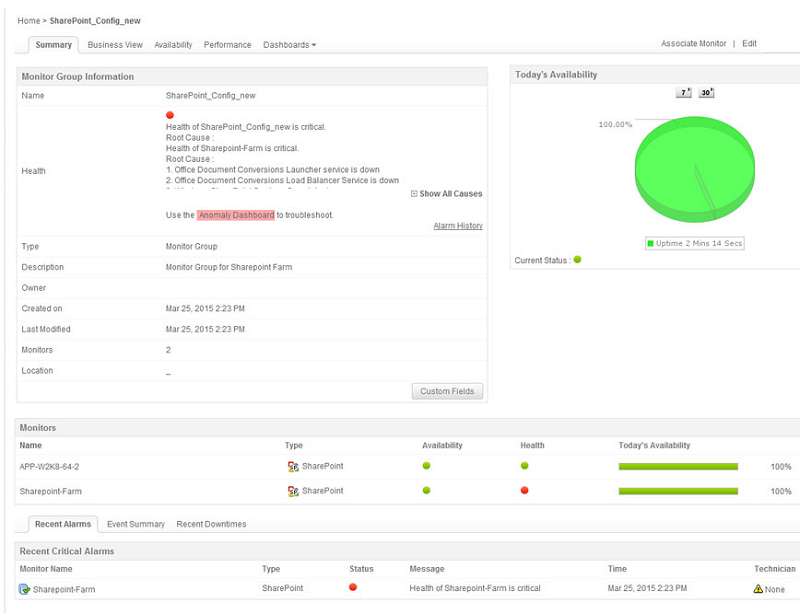This screenshot has height=614, width=800.
Task: Click the monitor icon beside Sharepoint-Farm alarm
Action: [x=25, y=589]
